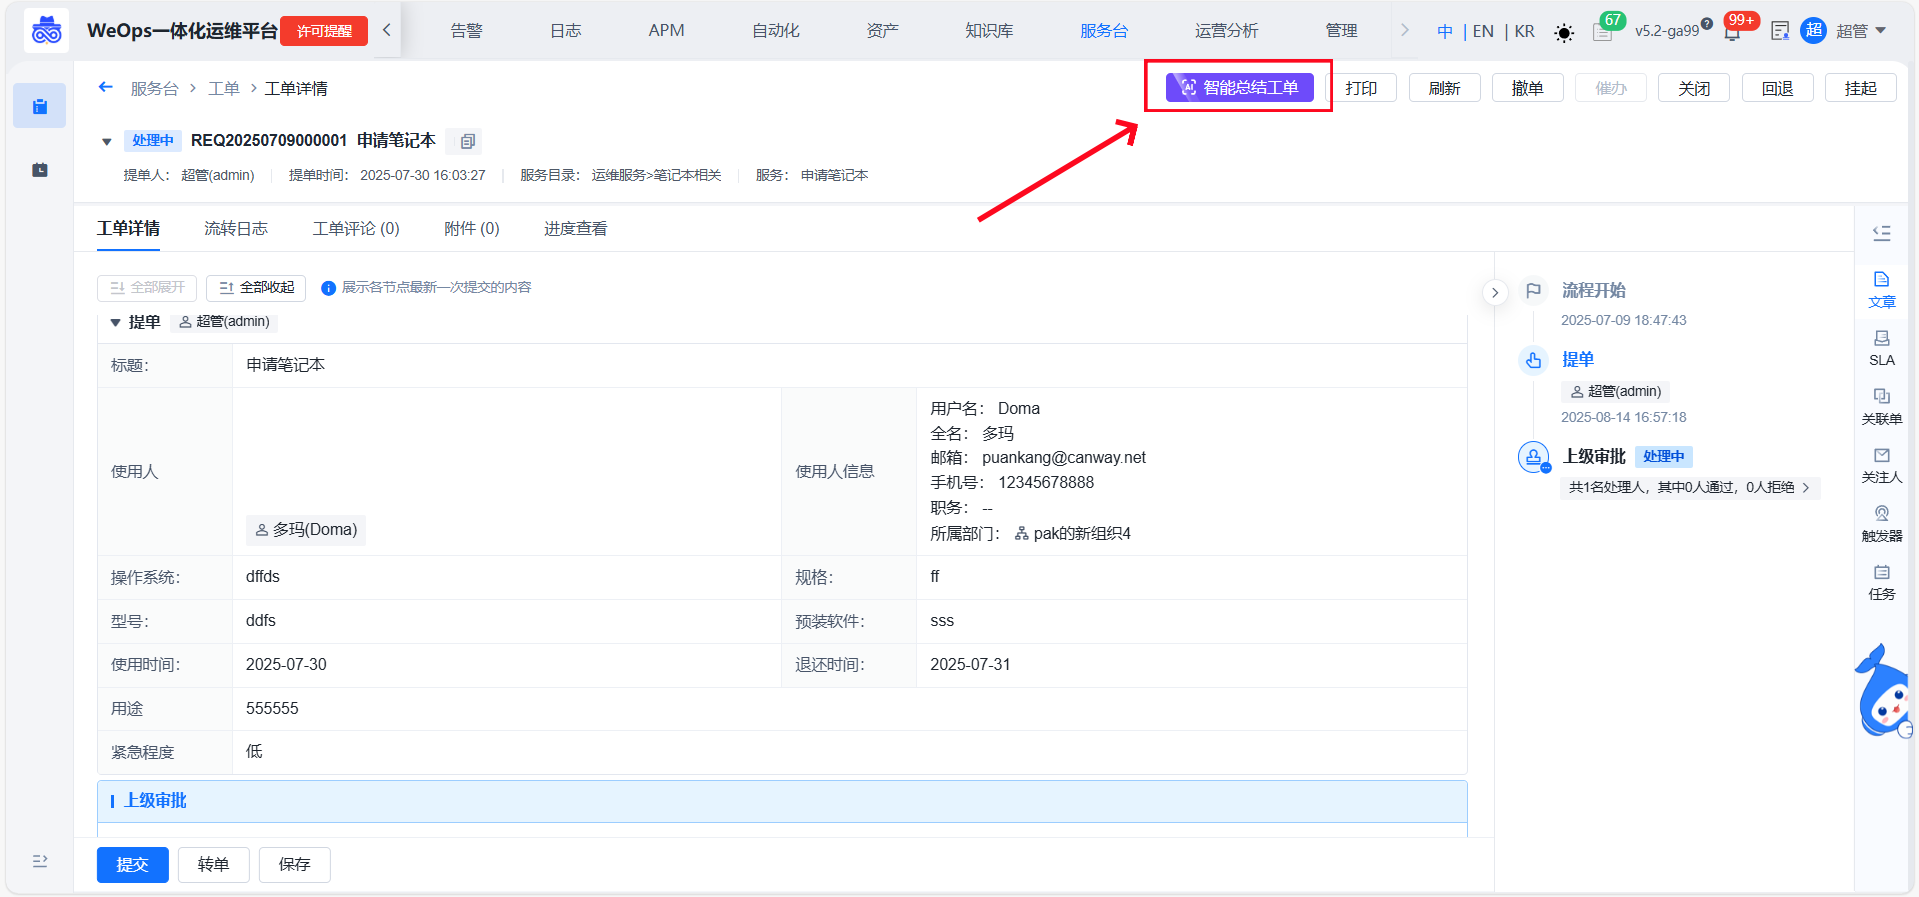Open the SLA panel icon
The image size is (1919, 897).
click(x=1881, y=347)
